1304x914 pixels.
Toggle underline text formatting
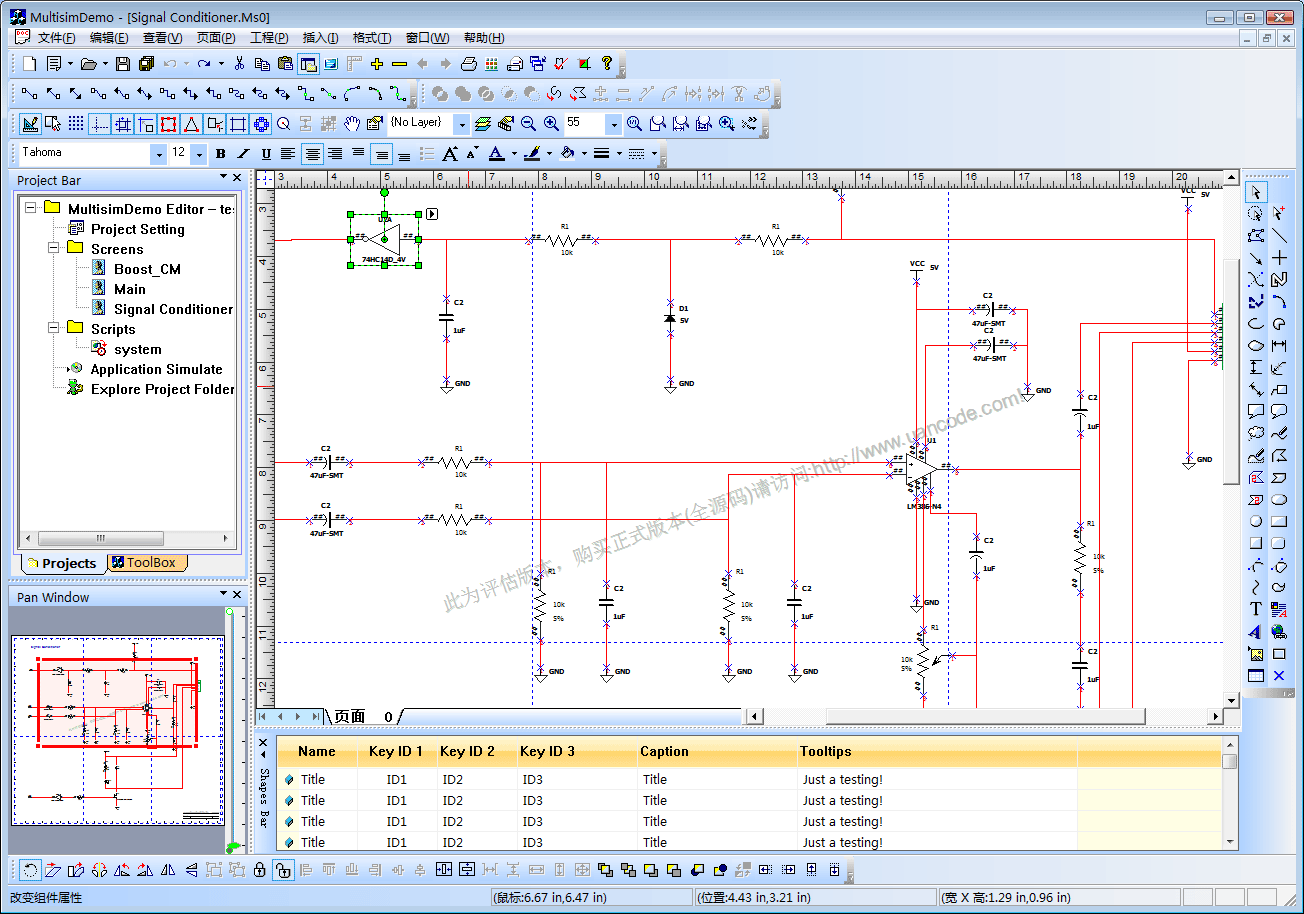[266, 154]
